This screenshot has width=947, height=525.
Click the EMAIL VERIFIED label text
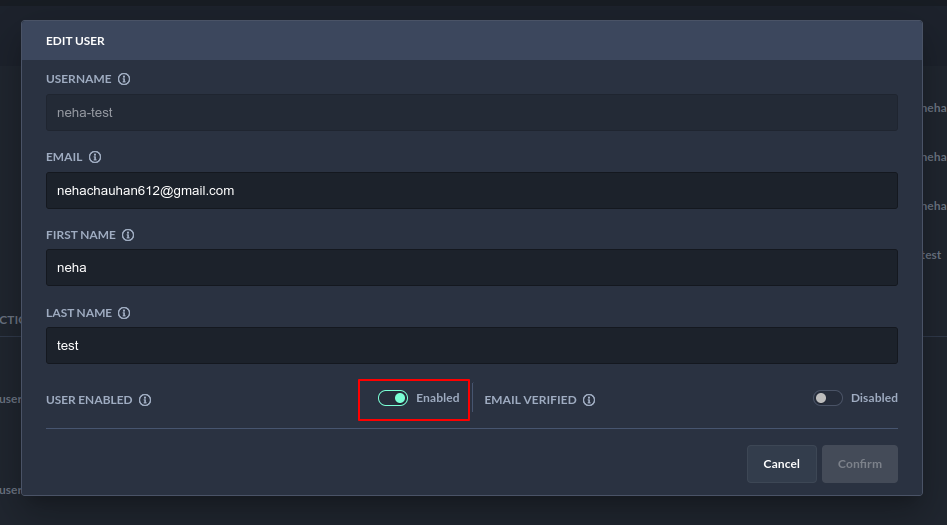530,400
